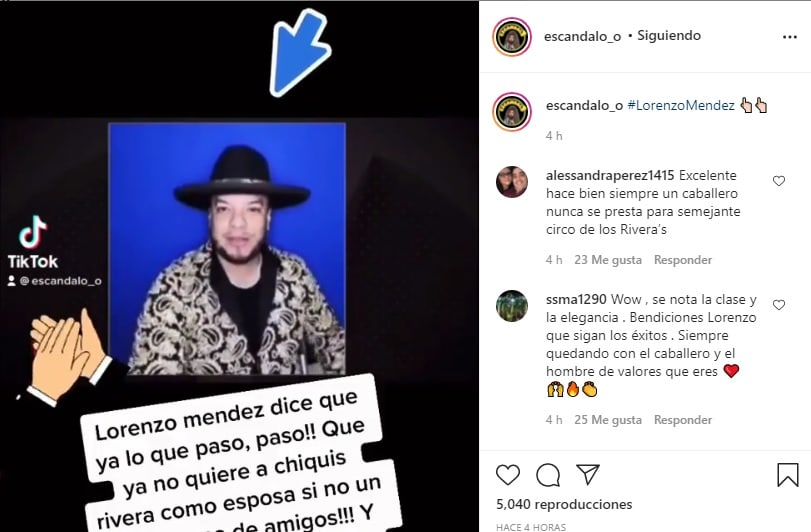View 23 Me gusta on first comment
811x532 pixels.
(x=608, y=260)
